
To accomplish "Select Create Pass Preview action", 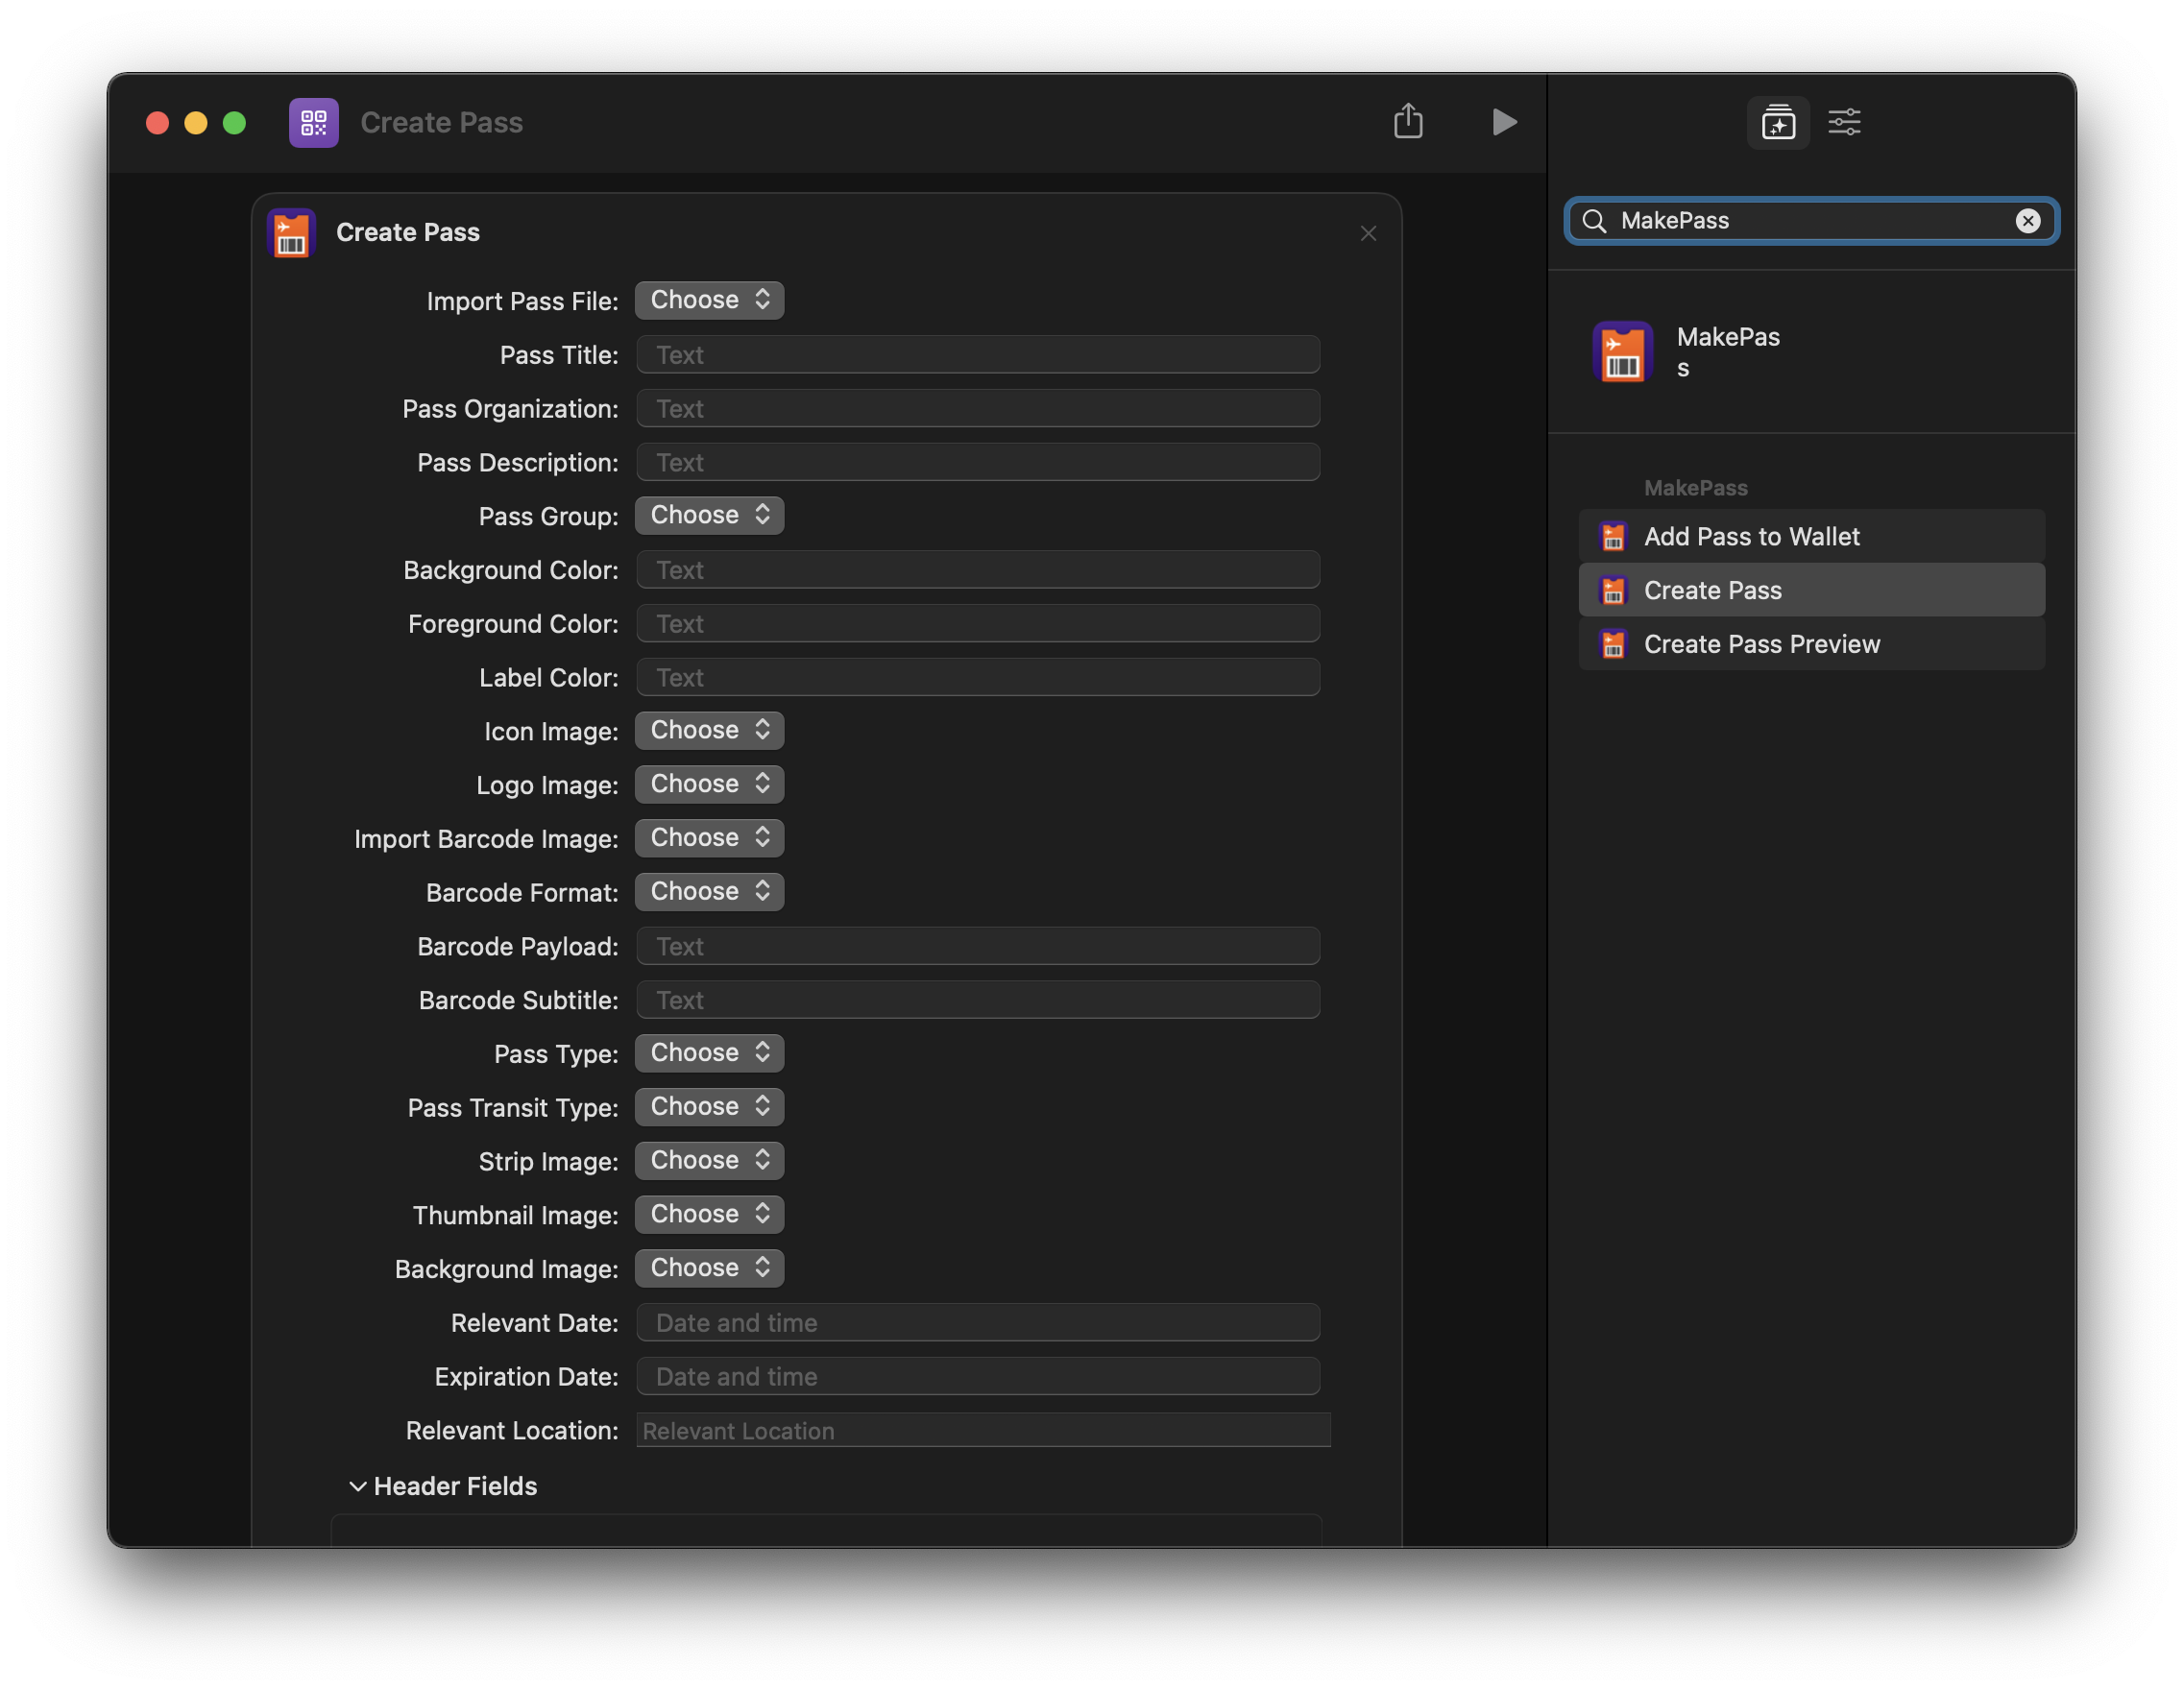I will [x=1811, y=644].
